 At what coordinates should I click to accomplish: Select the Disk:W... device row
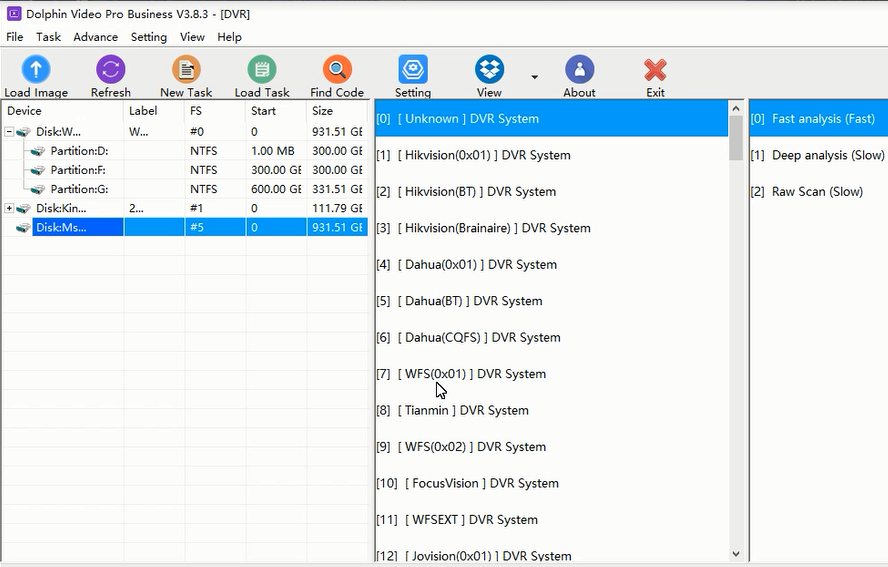tap(185, 132)
